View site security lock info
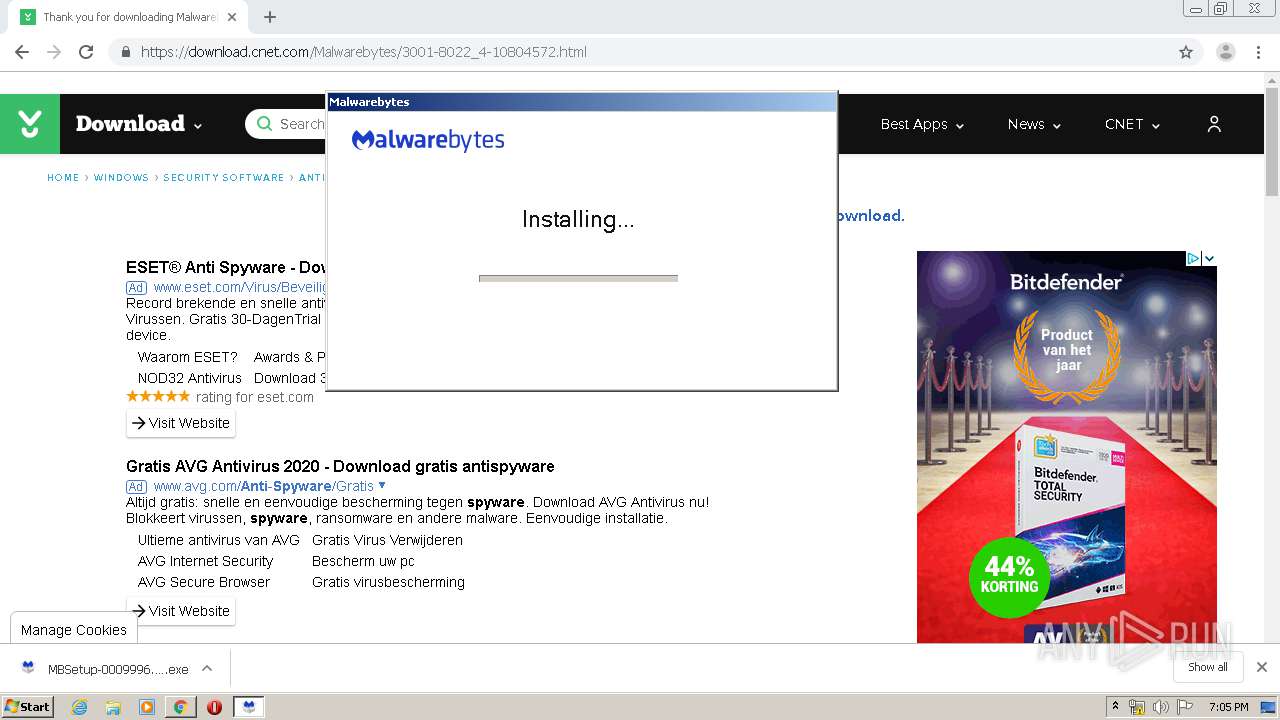 [126, 52]
